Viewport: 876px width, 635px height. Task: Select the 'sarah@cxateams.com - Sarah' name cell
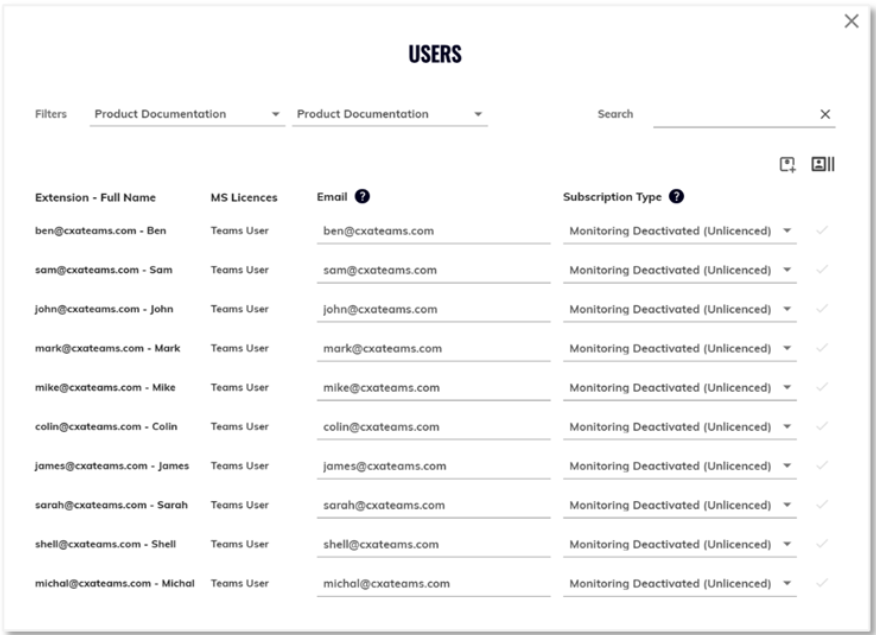[x=111, y=505]
